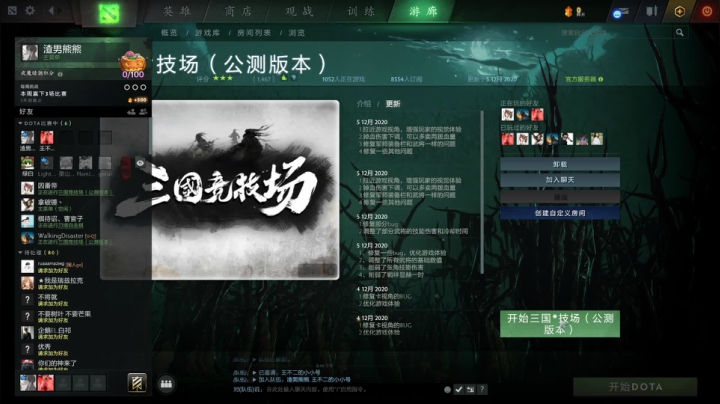The height and width of the screenshot is (404, 720).
Task: Click the chat checkmark icon
Action: (x=459, y=389)
